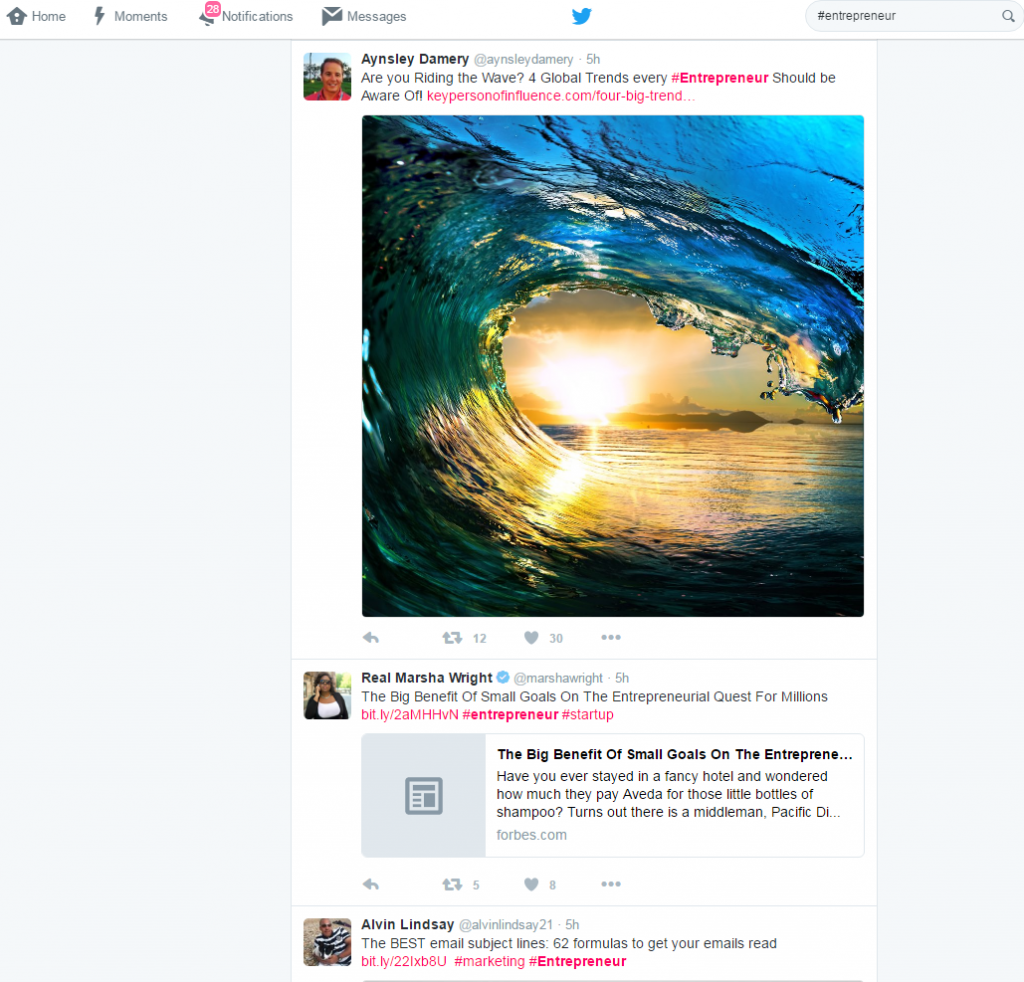The height and width of the screenshot is (982, 1024).
Task: Click the Alvin Lindsay name
Action: pyautogui.click(x=408, y=925)
